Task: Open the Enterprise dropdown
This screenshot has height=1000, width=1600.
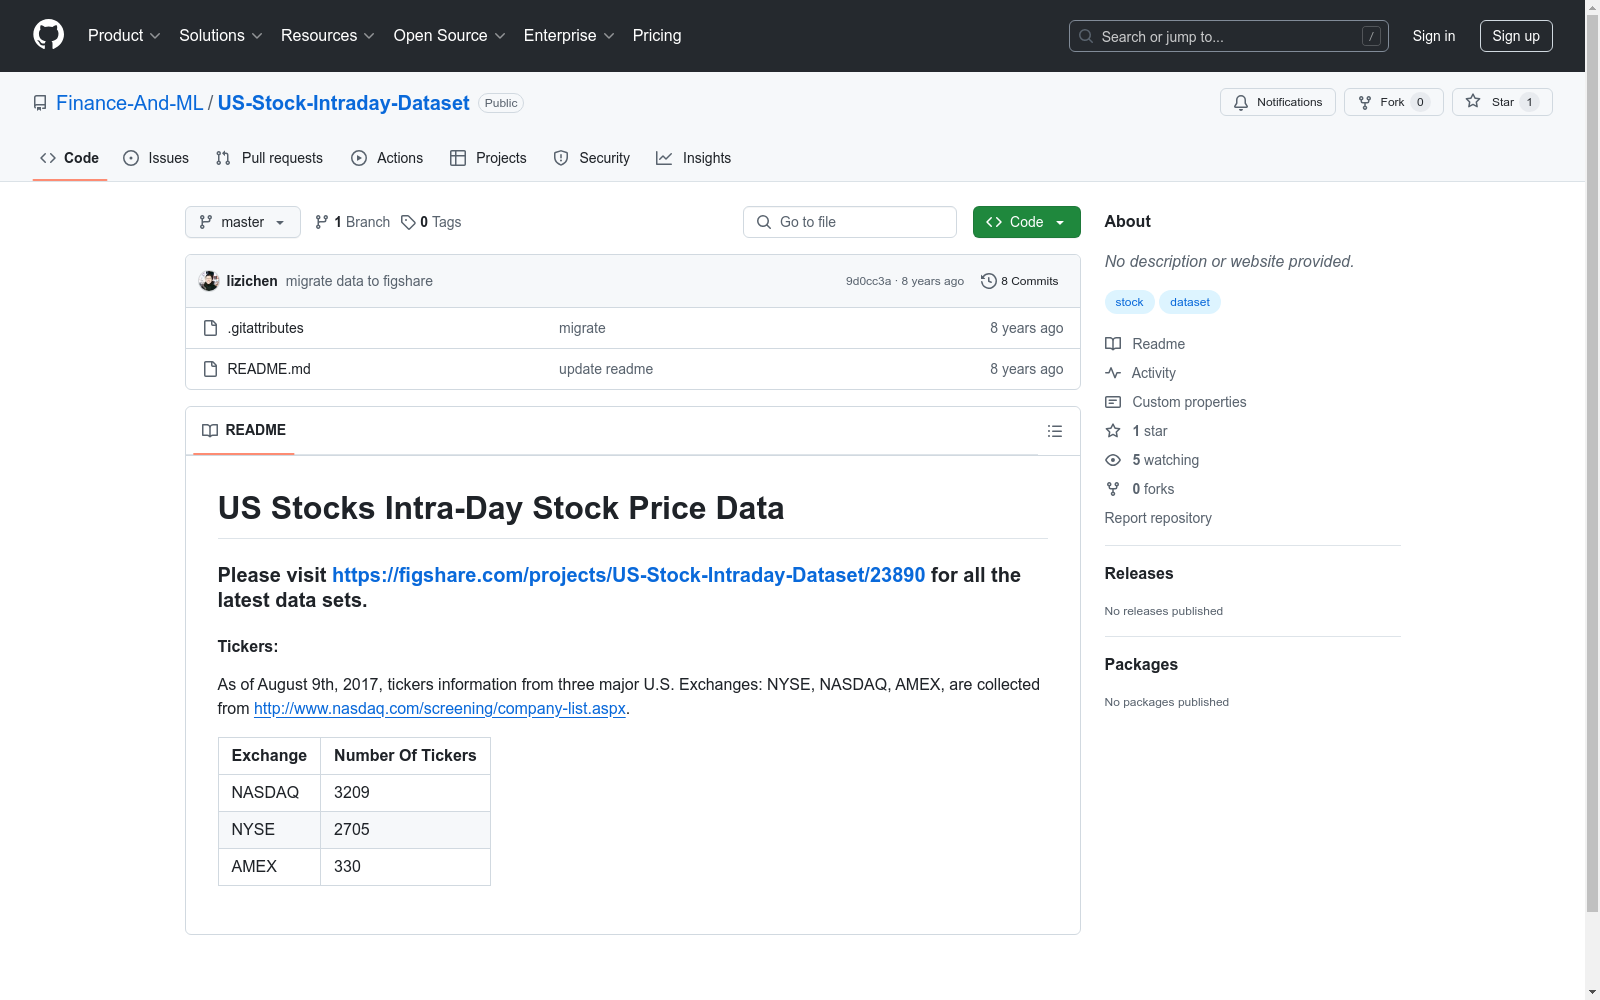Action: click(x=569, y=36)
